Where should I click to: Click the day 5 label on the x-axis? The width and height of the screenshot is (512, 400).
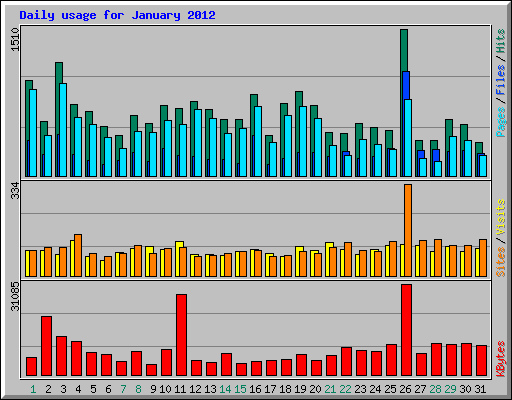point(93,389)
